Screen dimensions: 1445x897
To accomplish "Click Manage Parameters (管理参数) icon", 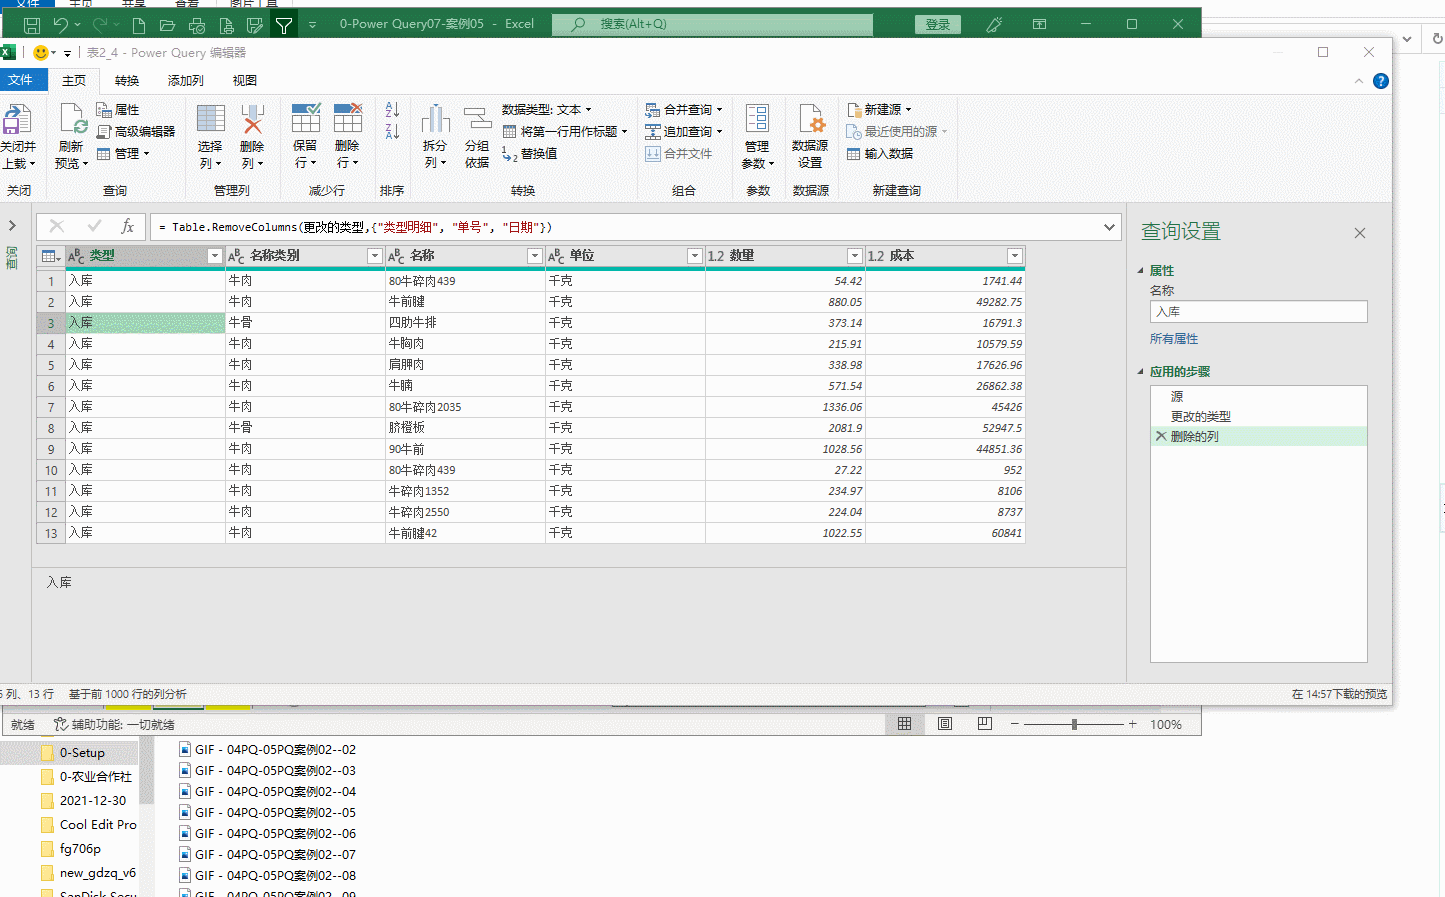I will coord(757,118).
